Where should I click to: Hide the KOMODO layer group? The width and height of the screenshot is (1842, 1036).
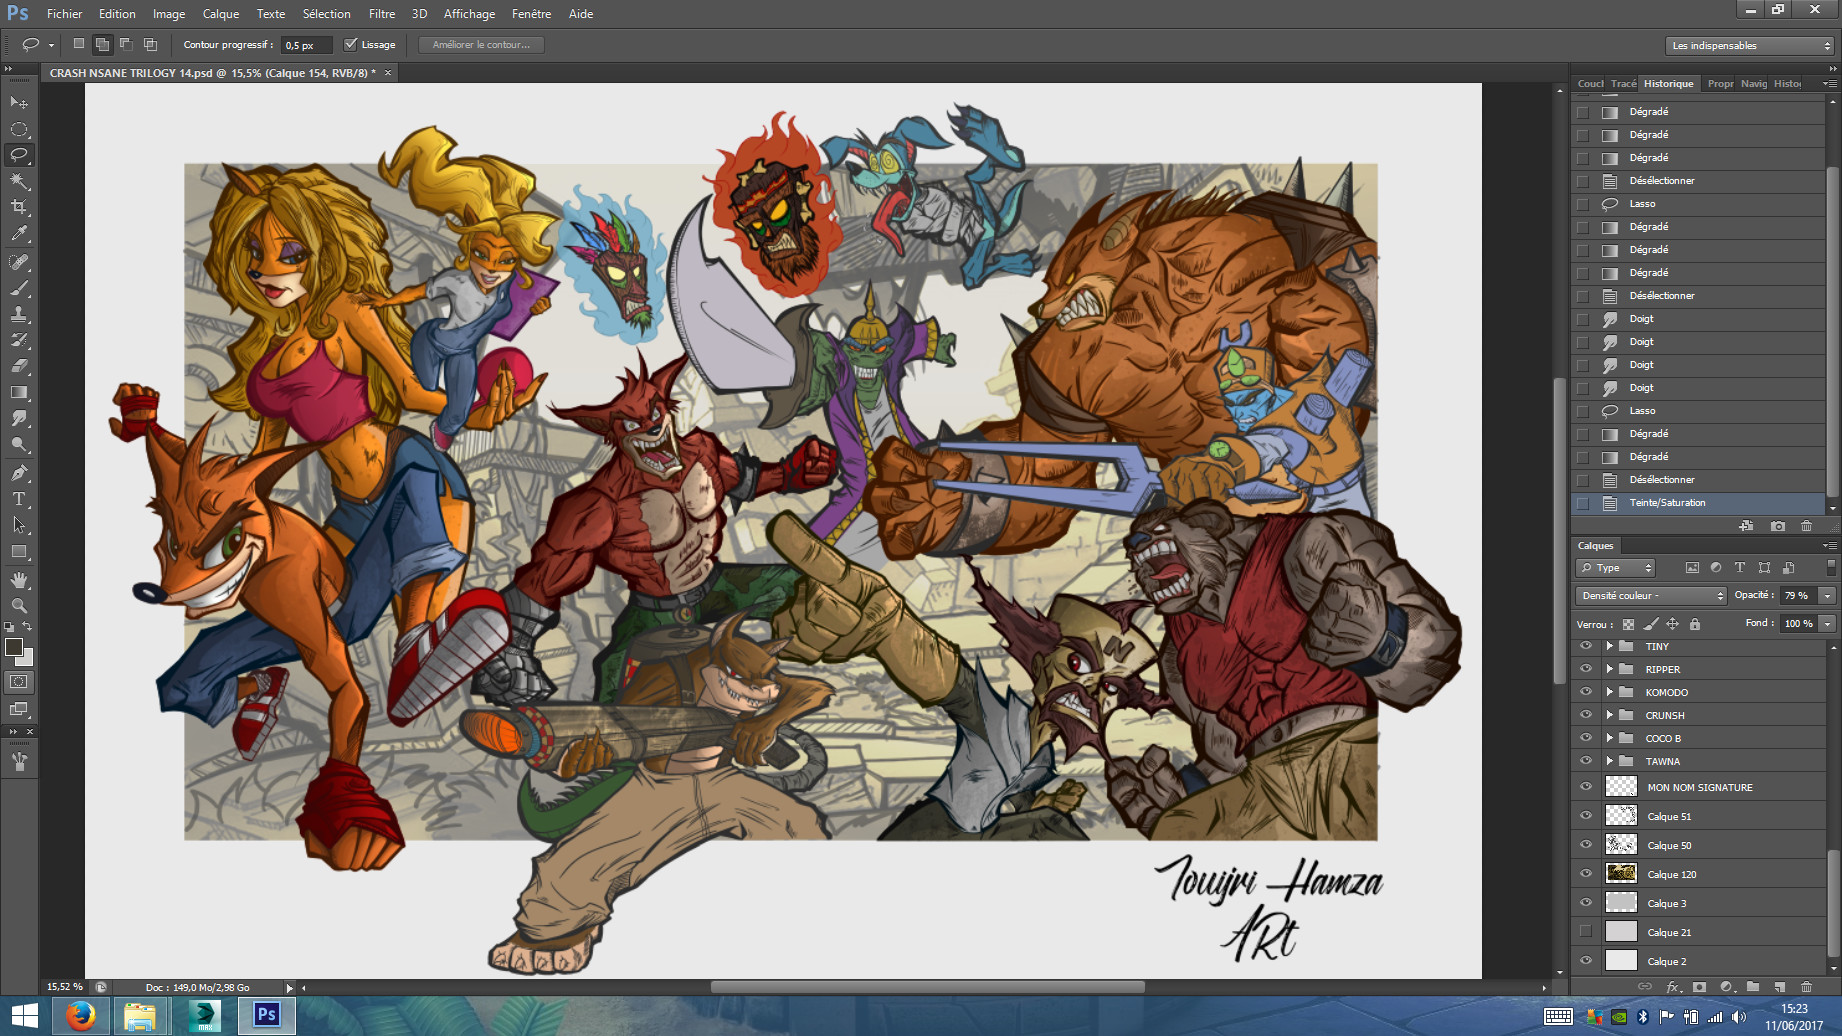coord(1586,692)
